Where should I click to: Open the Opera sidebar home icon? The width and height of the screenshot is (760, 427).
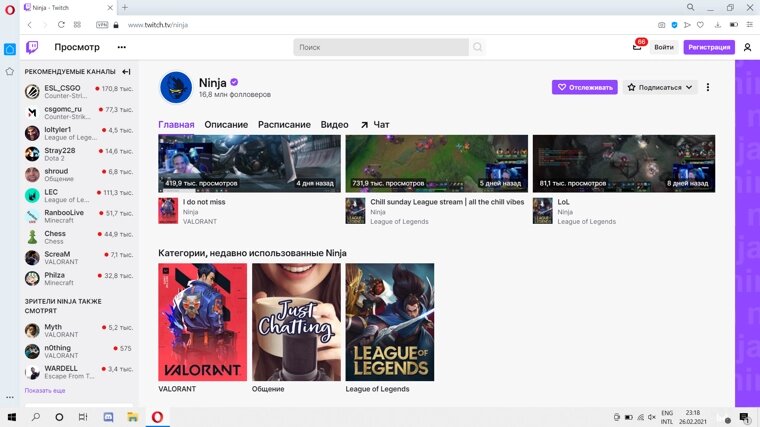pos(10,49)
